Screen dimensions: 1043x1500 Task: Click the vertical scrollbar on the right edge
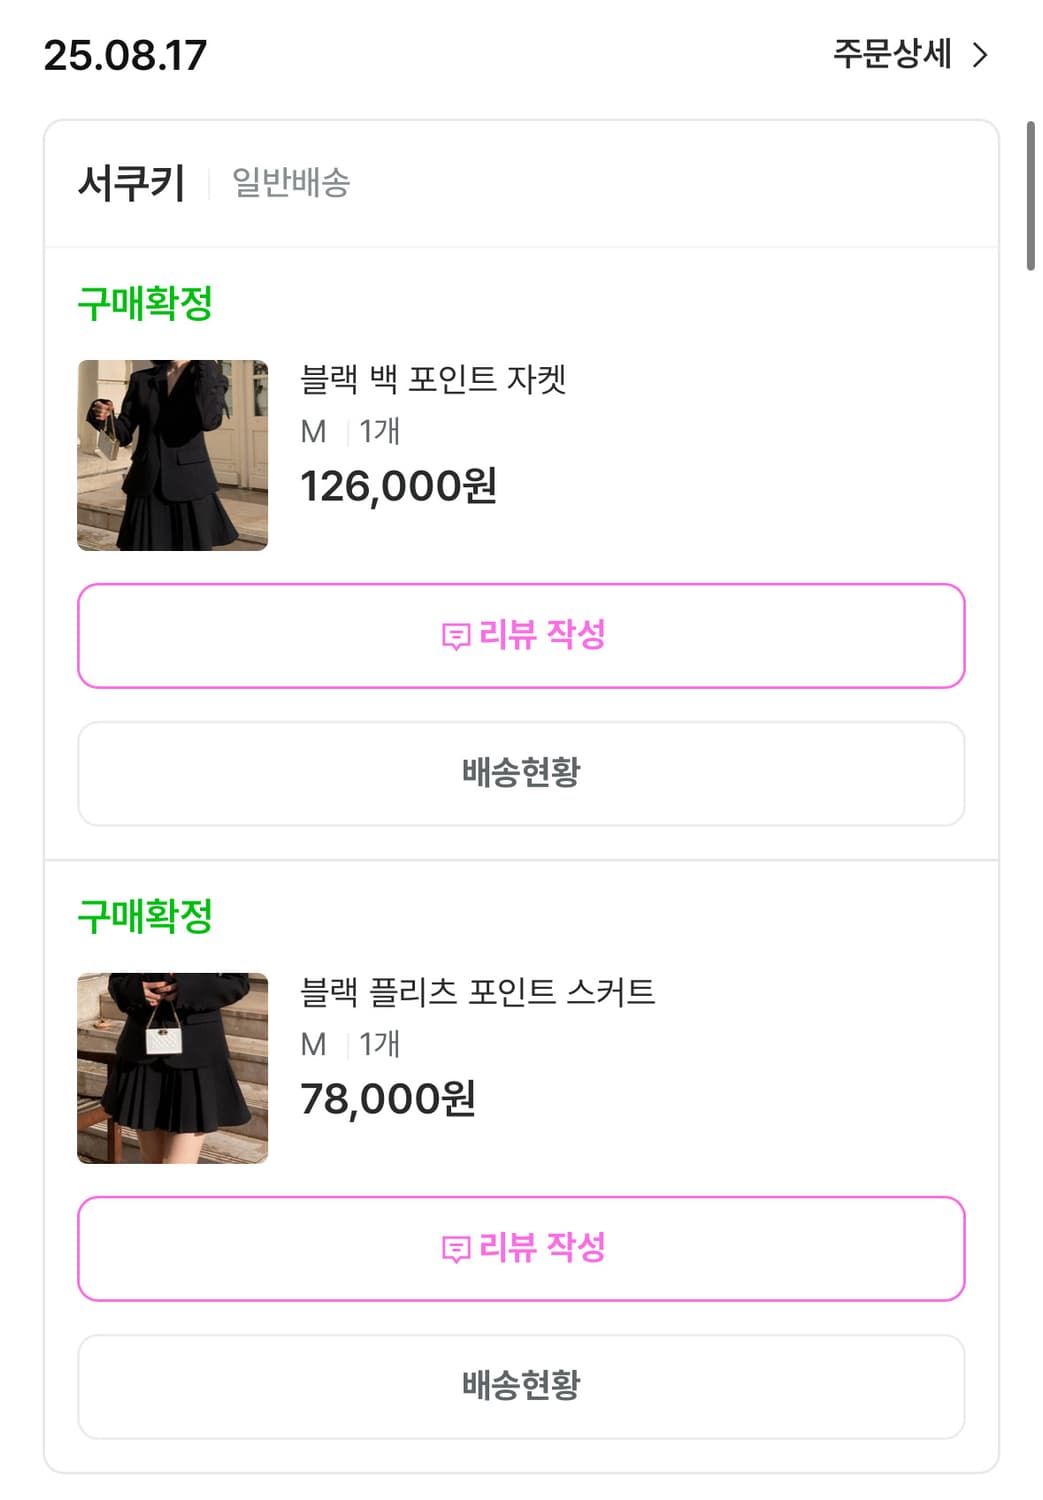pos(1030,196)
